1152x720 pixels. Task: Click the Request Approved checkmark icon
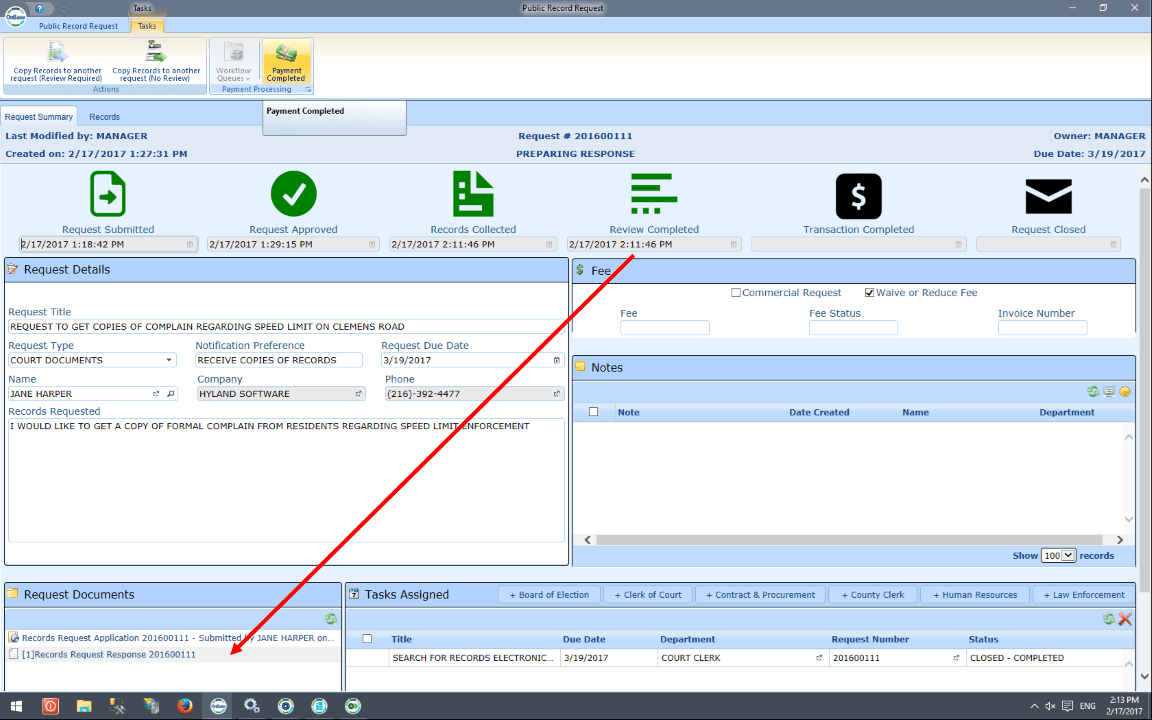[293, 194]
